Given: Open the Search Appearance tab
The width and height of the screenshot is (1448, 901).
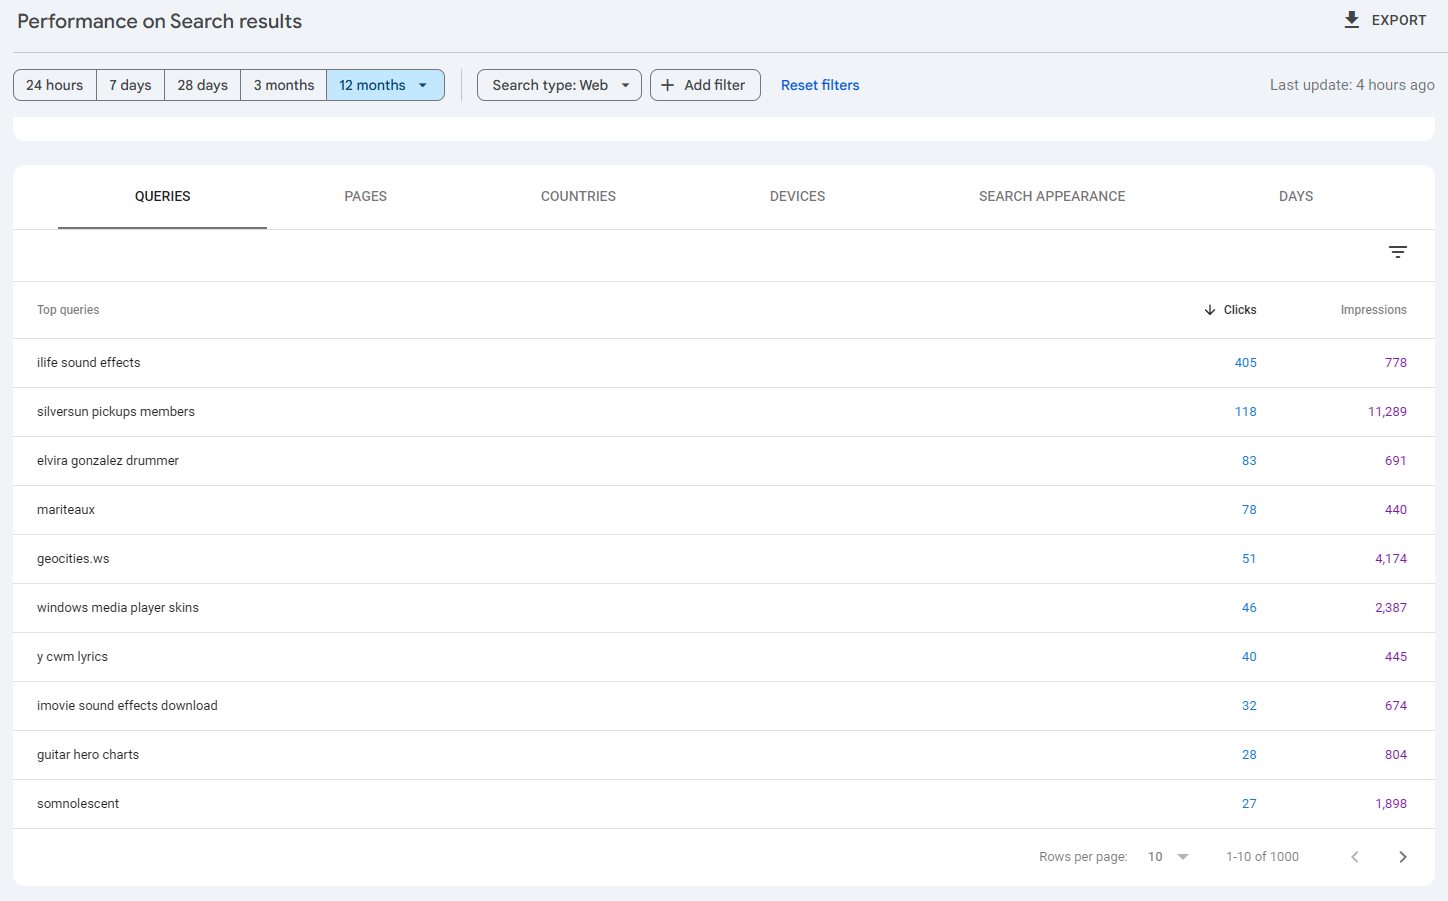Looking at the screenshot, I should [x=1051, y=197].
